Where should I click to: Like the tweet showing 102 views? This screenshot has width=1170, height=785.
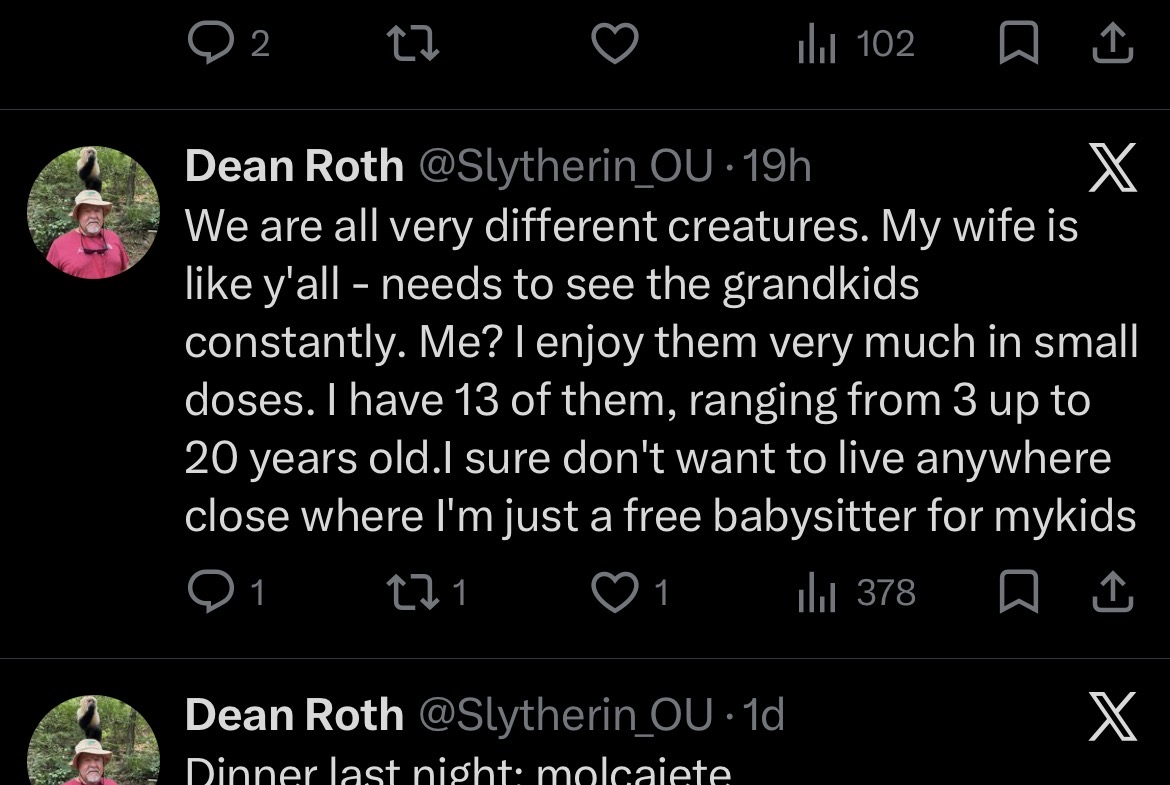click(x=614, y=44)
